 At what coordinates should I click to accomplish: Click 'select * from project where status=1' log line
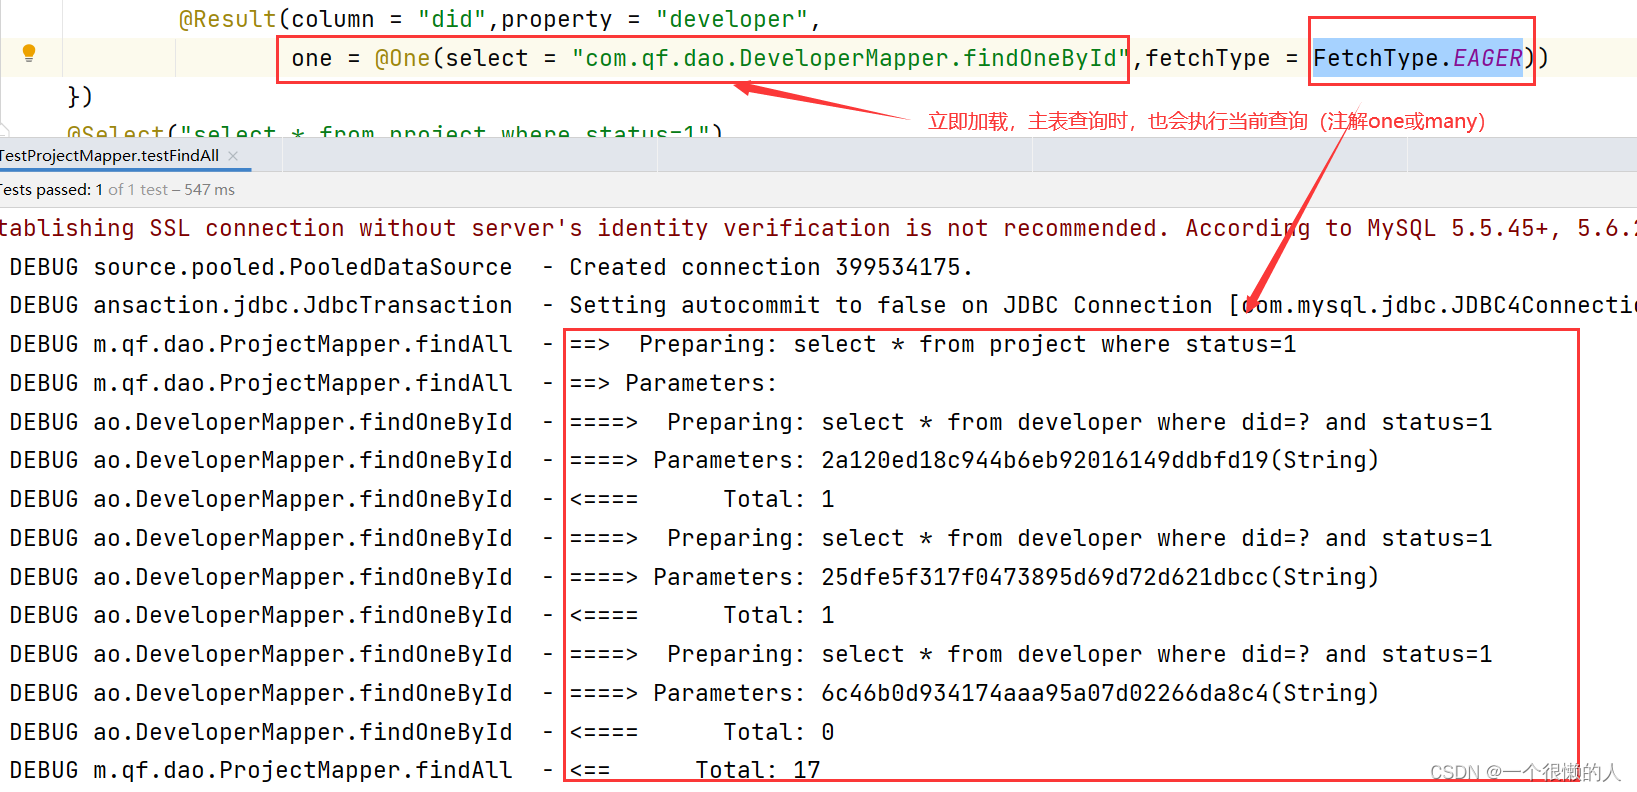653,344
